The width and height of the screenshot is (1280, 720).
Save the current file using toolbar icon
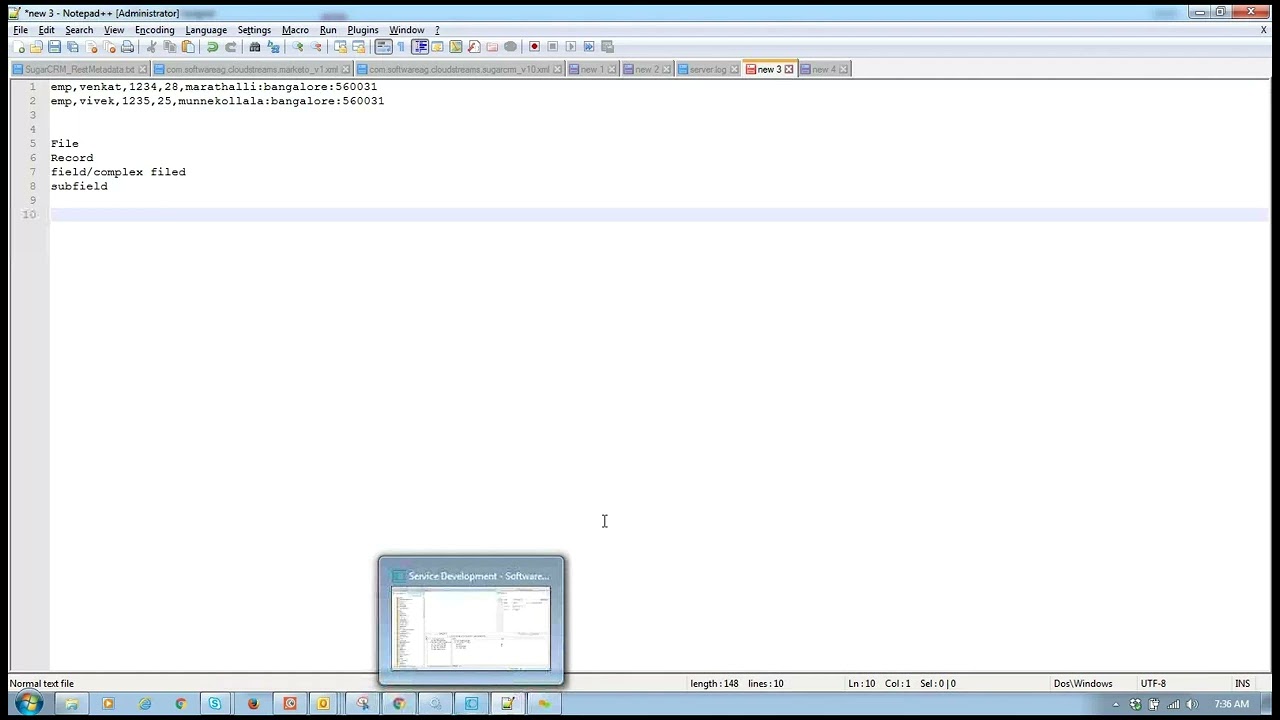pyautogui.click(x=54, y=47)
